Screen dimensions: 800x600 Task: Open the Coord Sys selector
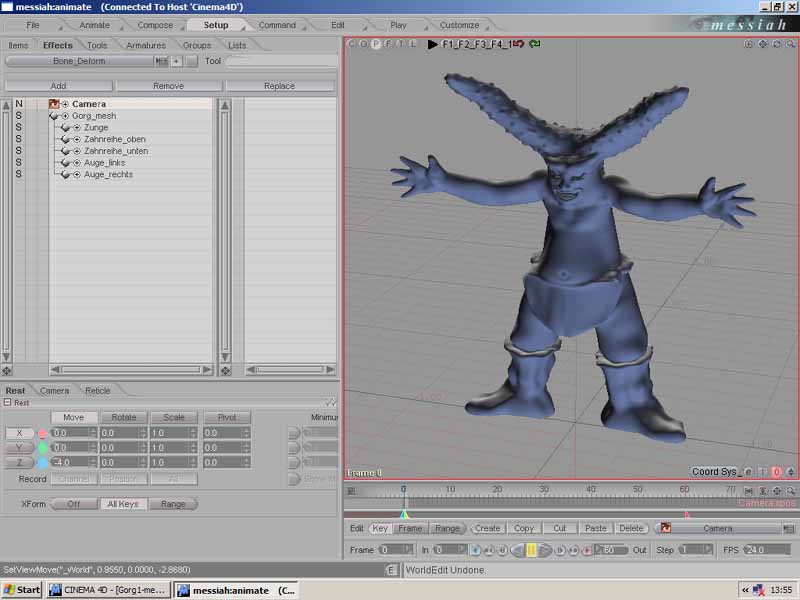[x=714, y=472]
